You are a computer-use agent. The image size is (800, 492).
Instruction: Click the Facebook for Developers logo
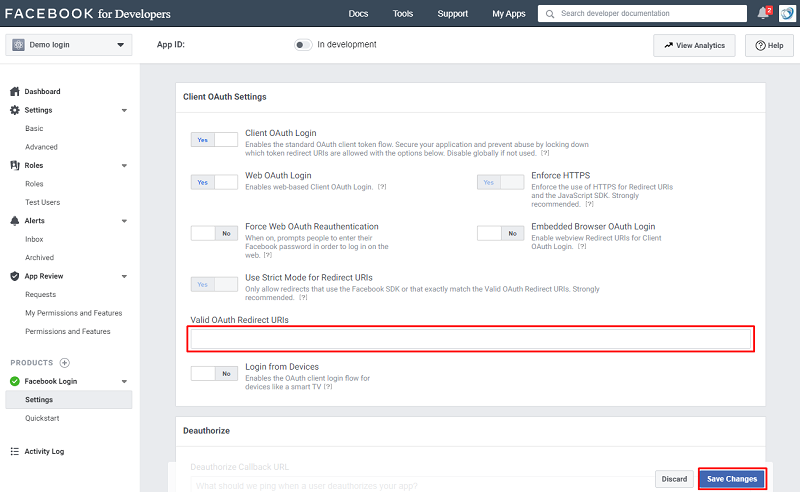click(x=88, y=13)
